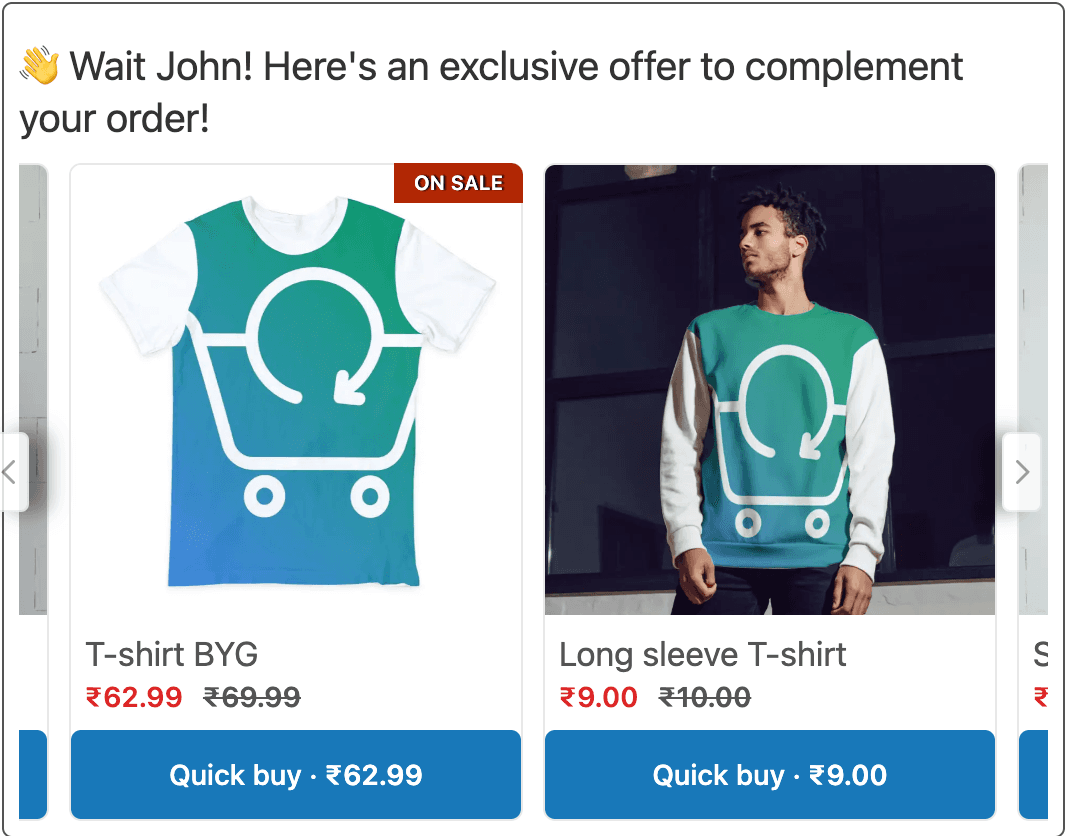Click the Long sleeve T-shirt title
Screen dimensions: 1066x836
702,655
